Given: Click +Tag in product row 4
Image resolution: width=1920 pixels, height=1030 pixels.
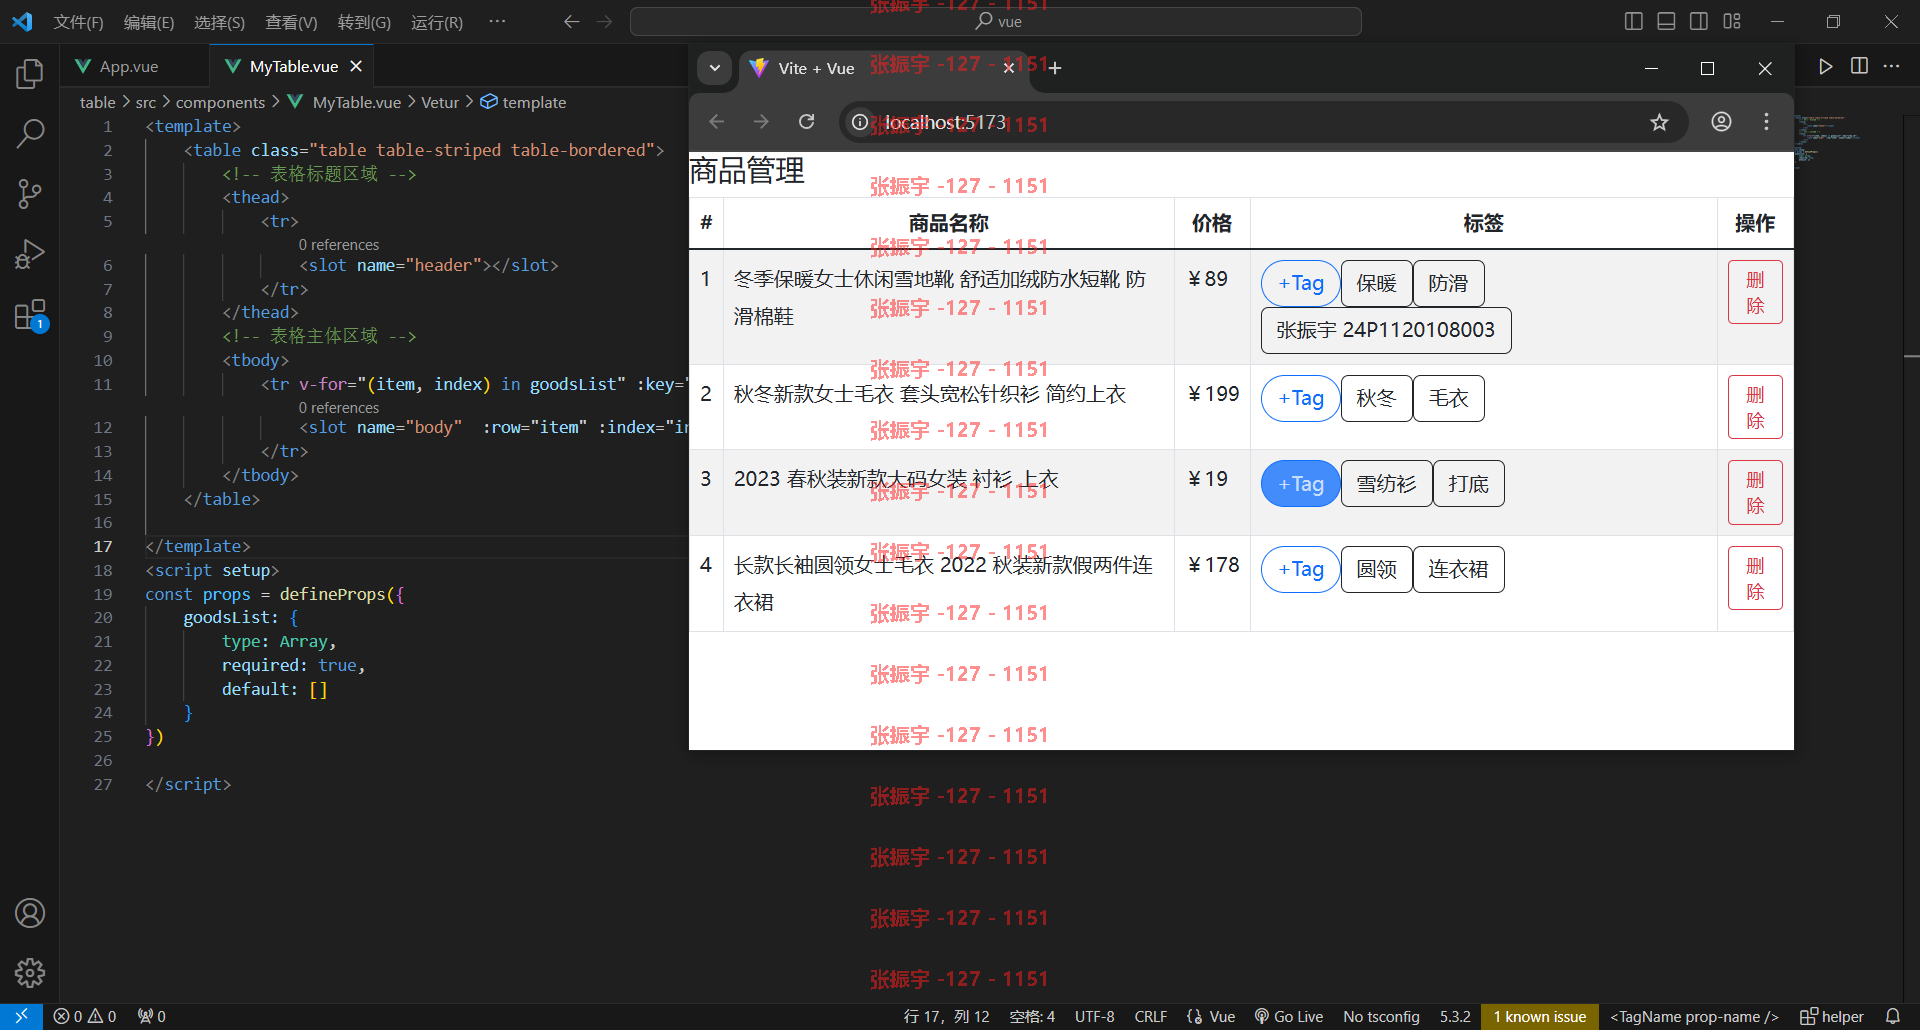Looking at the screenshot, I should 1300,569.
